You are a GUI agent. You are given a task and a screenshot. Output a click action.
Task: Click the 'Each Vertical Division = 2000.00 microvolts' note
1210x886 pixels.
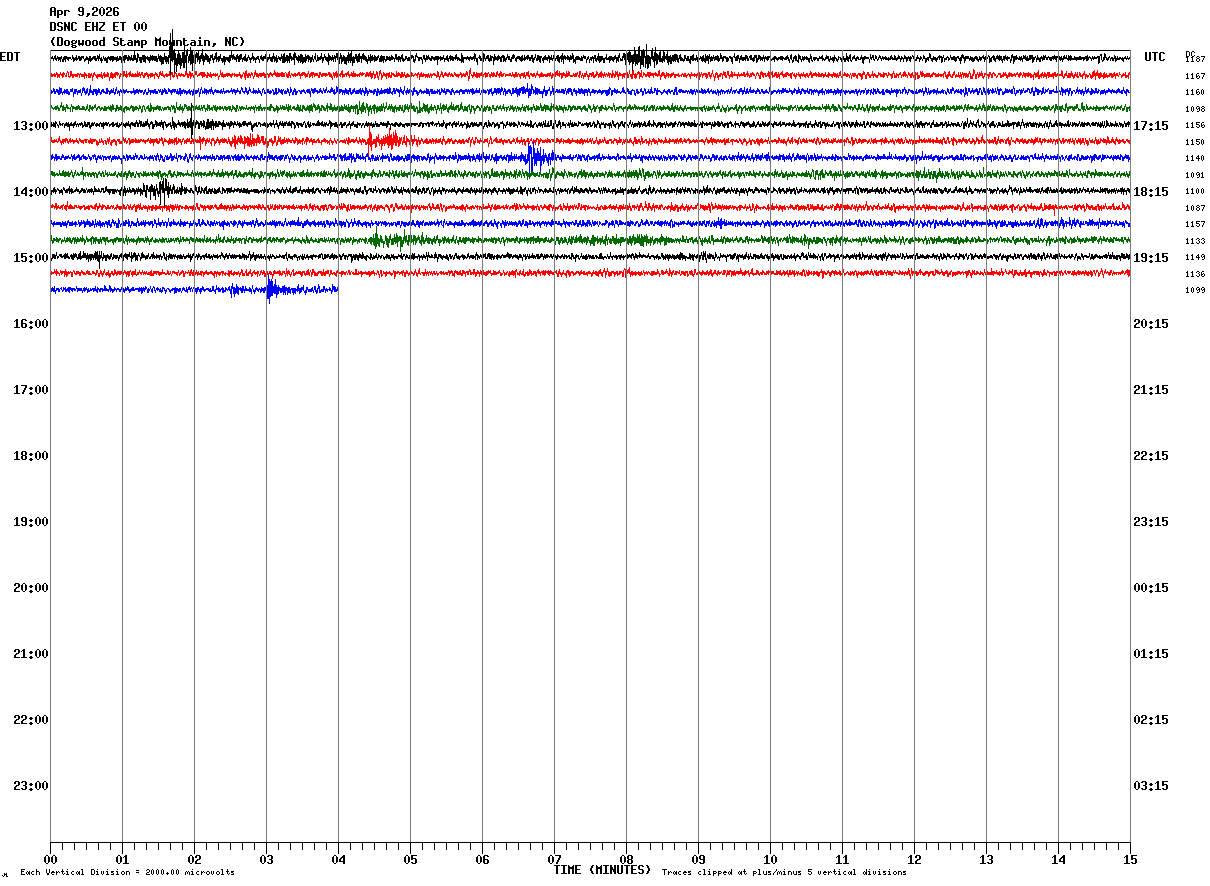coord(127,872)
